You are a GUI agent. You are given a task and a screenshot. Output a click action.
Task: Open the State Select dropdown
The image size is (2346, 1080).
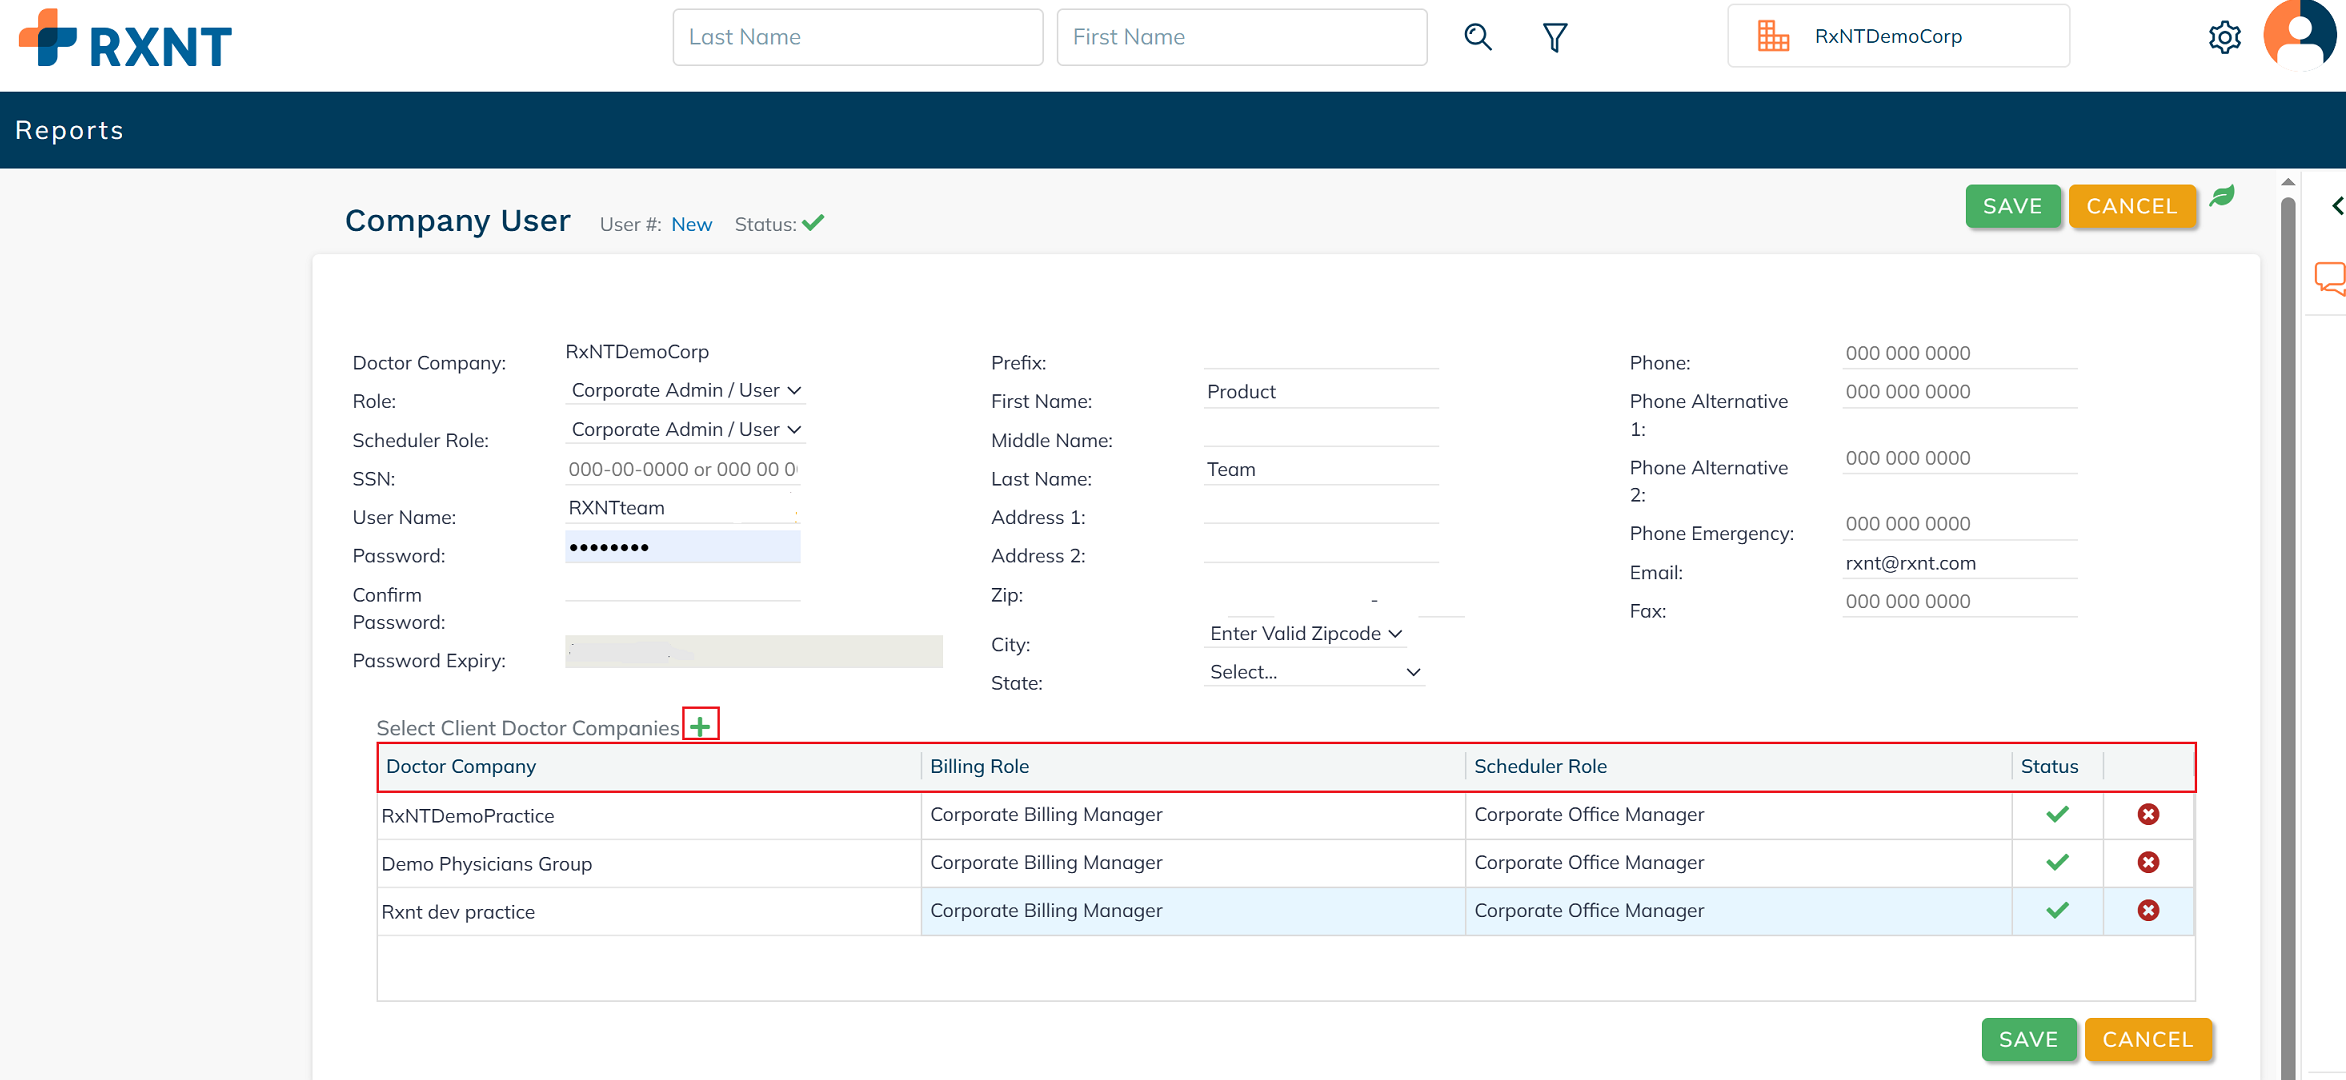[1315, 672]
